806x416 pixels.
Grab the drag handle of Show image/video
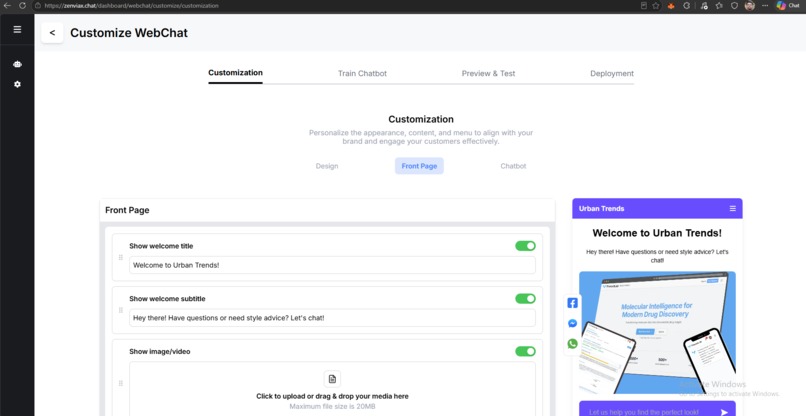tap(121, 383)
